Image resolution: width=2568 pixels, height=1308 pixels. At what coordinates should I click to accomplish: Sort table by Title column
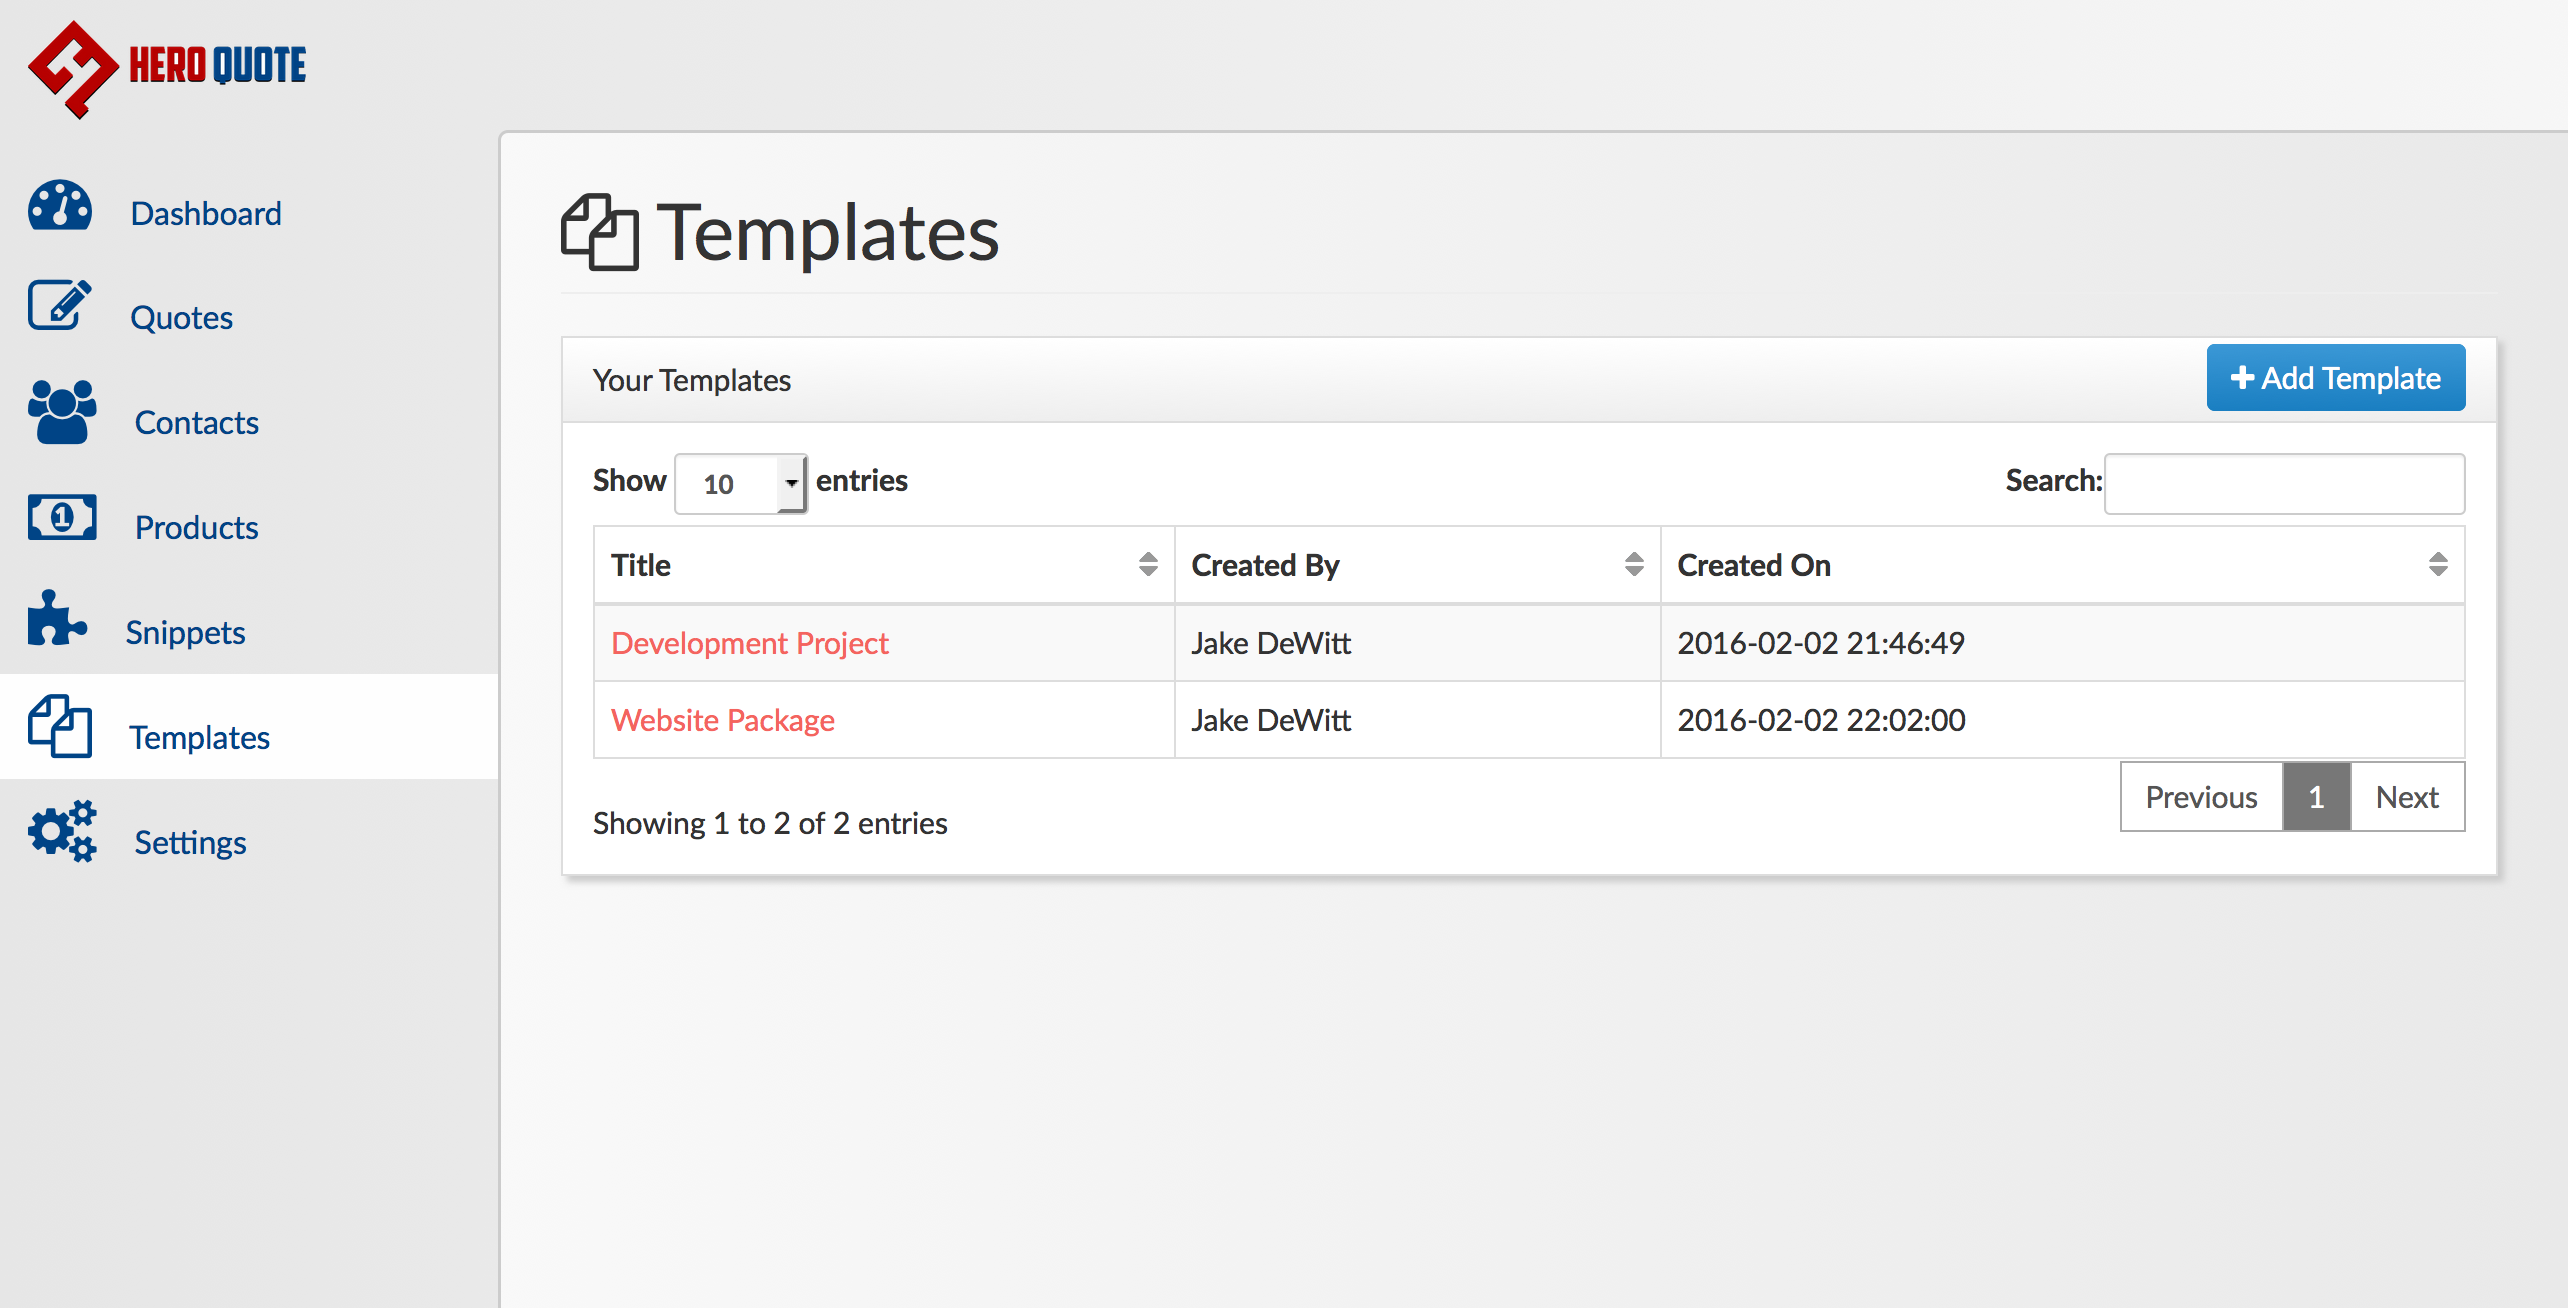(1148, 565)
